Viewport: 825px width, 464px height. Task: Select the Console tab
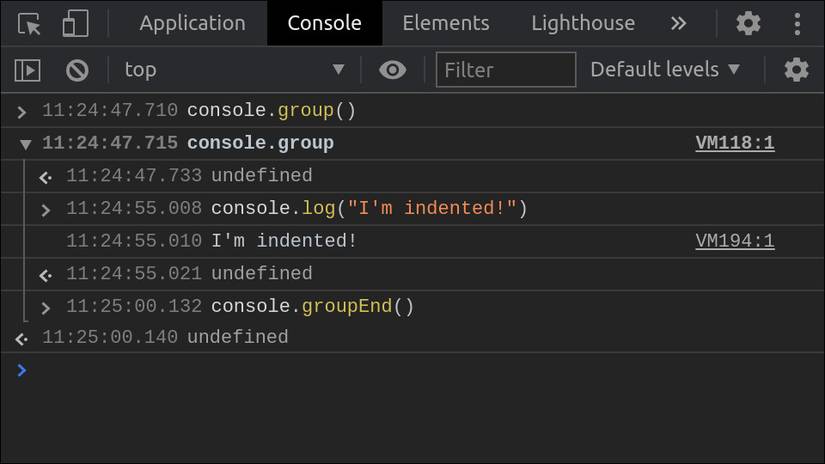click(324, 23)
